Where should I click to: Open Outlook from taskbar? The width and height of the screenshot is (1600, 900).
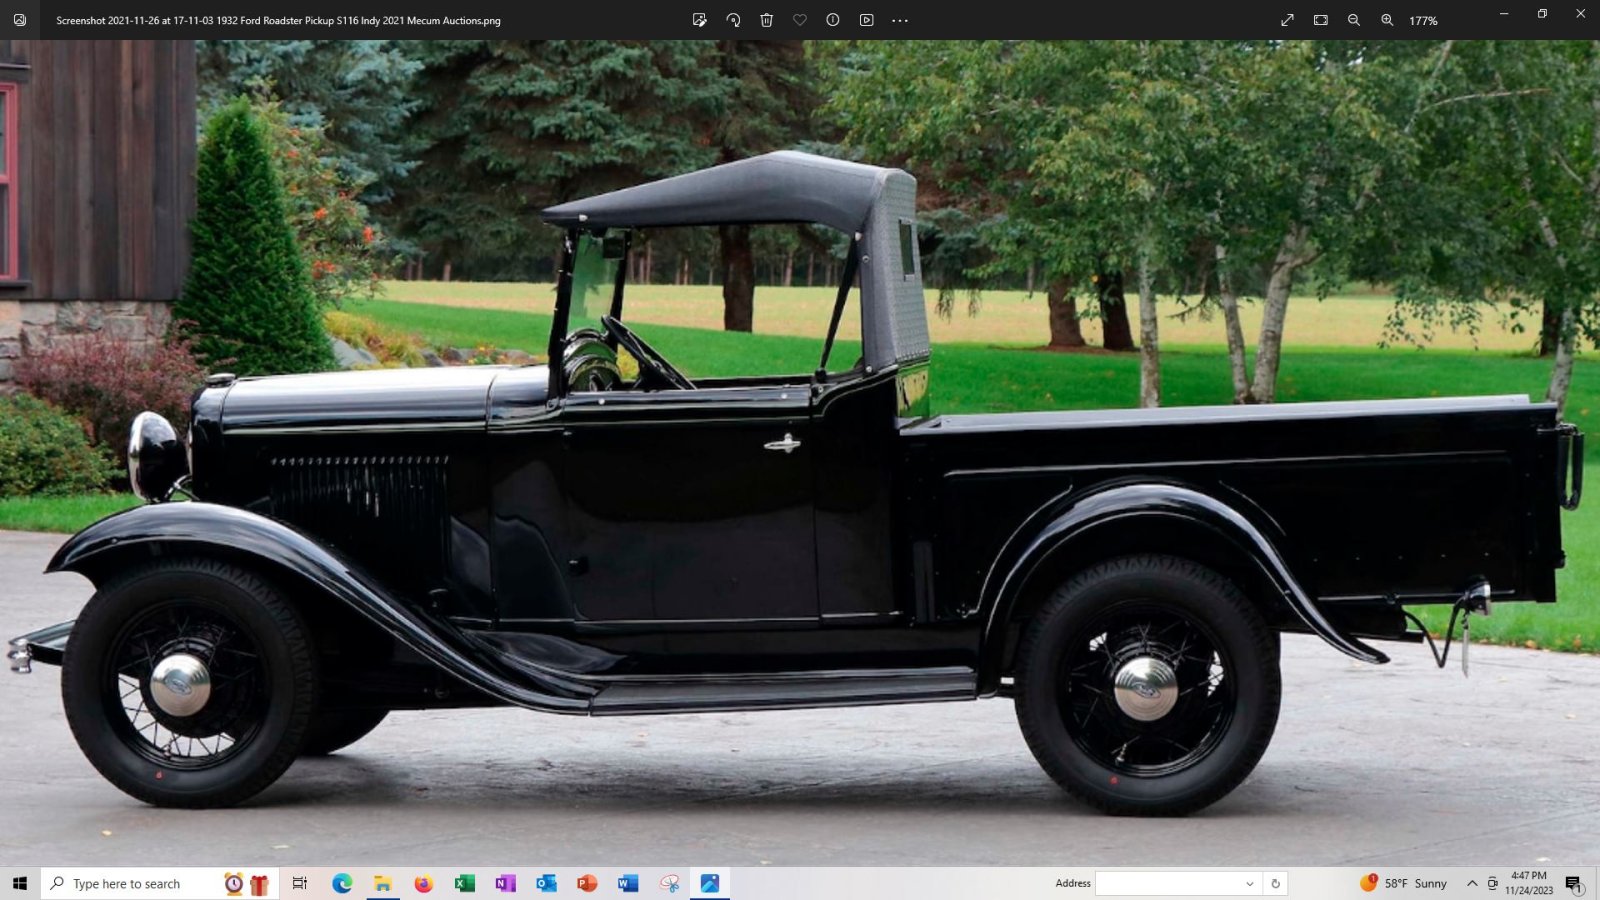546,883
